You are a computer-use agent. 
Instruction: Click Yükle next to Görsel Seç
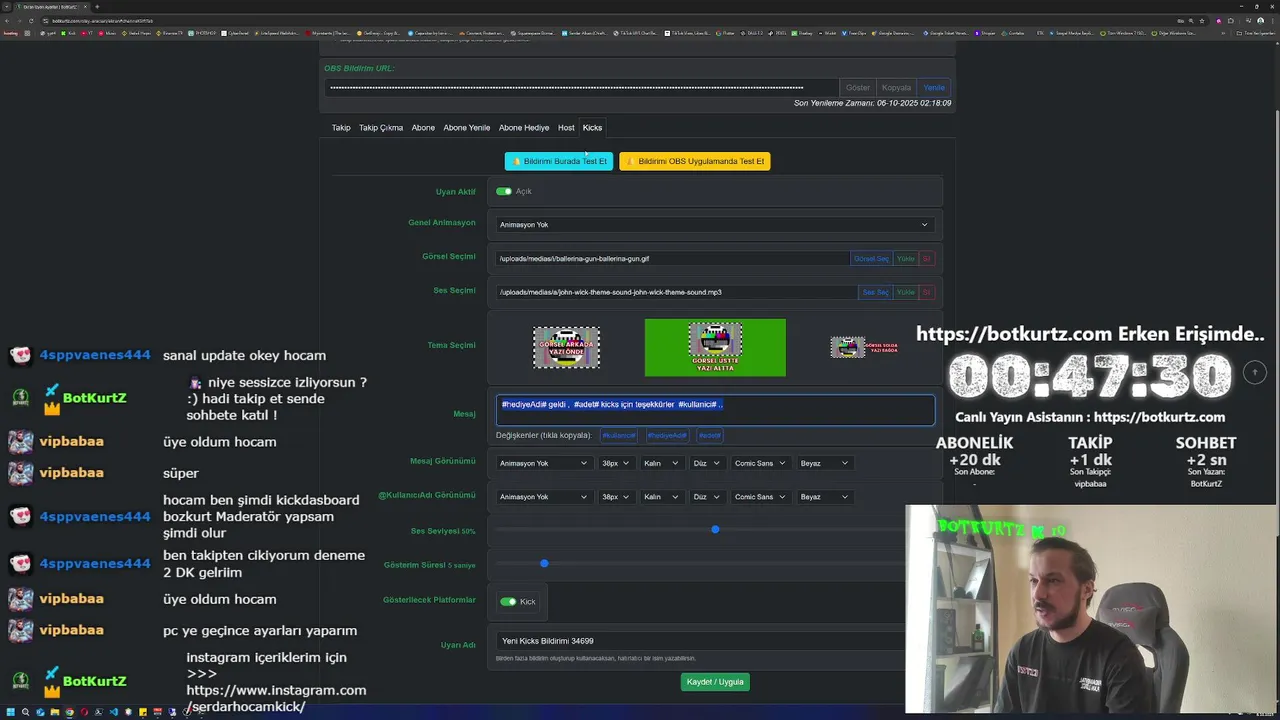pos(906,259)
